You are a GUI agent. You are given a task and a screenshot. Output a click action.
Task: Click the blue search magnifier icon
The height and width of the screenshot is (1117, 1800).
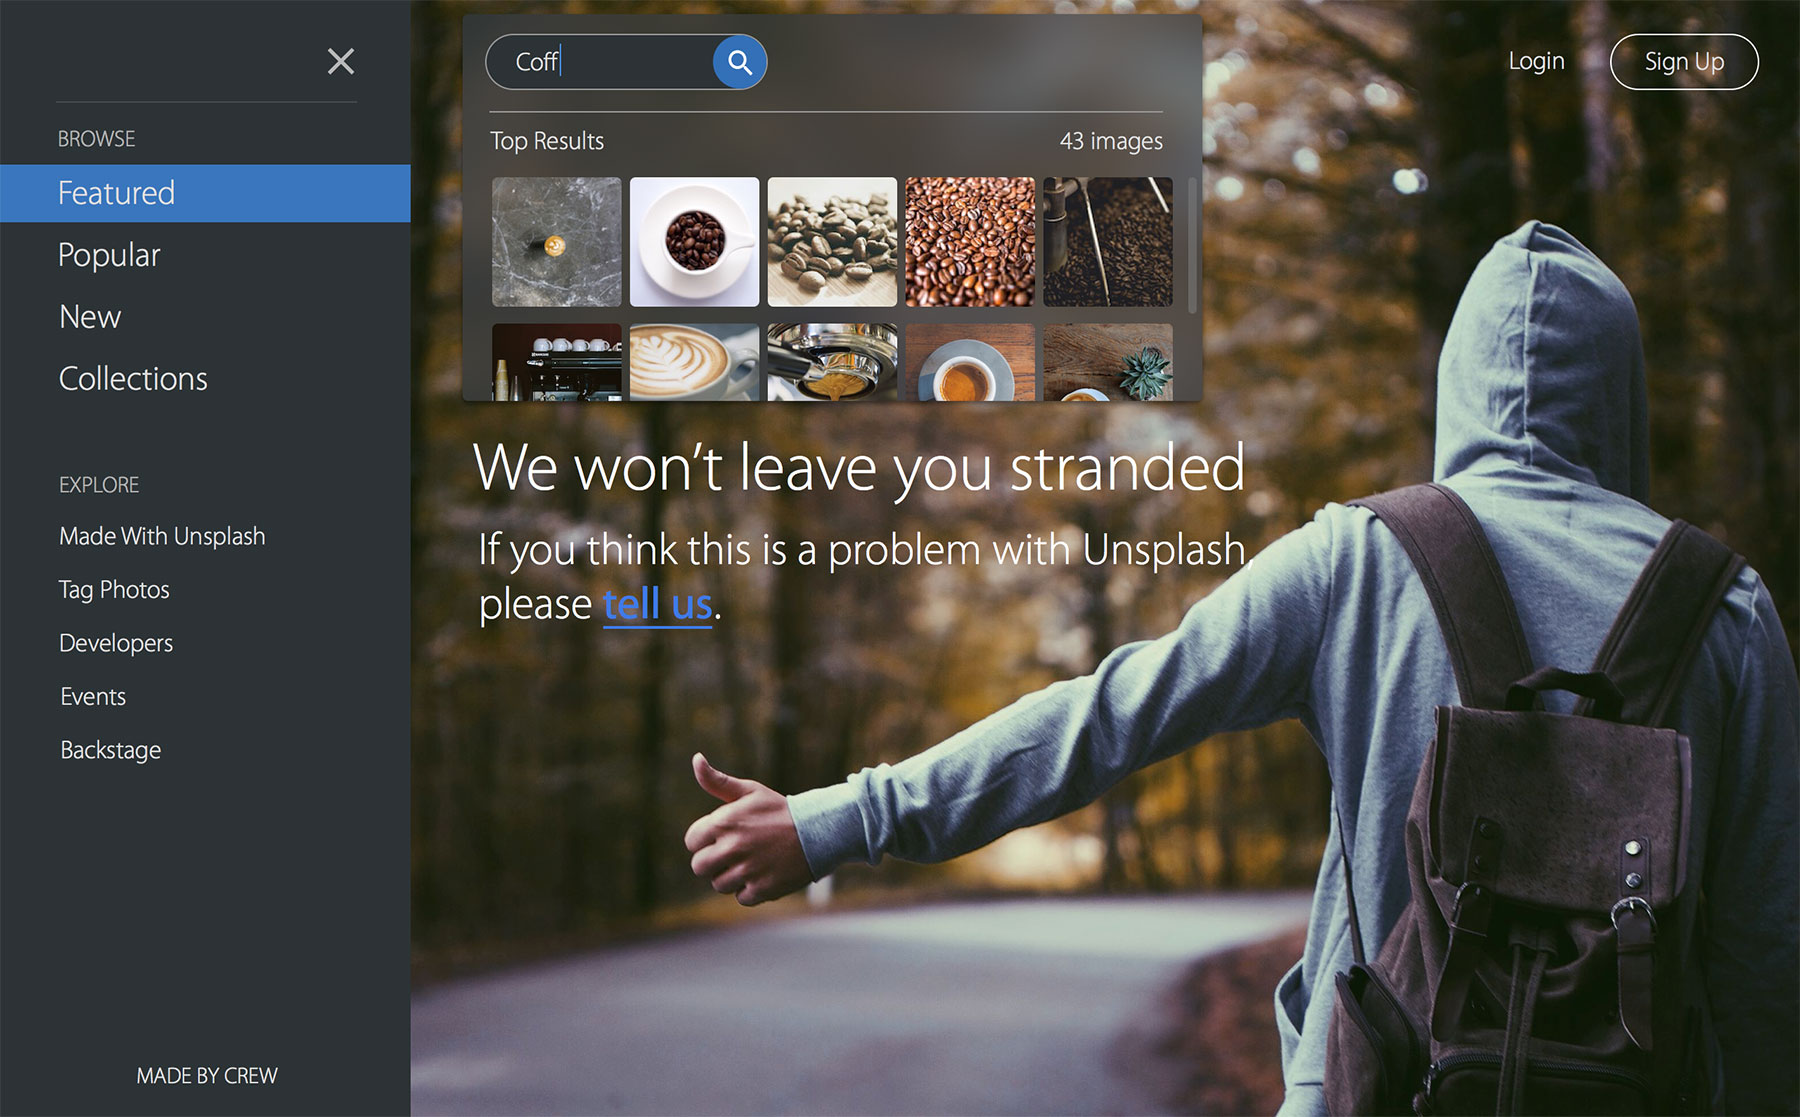(739, 62)
